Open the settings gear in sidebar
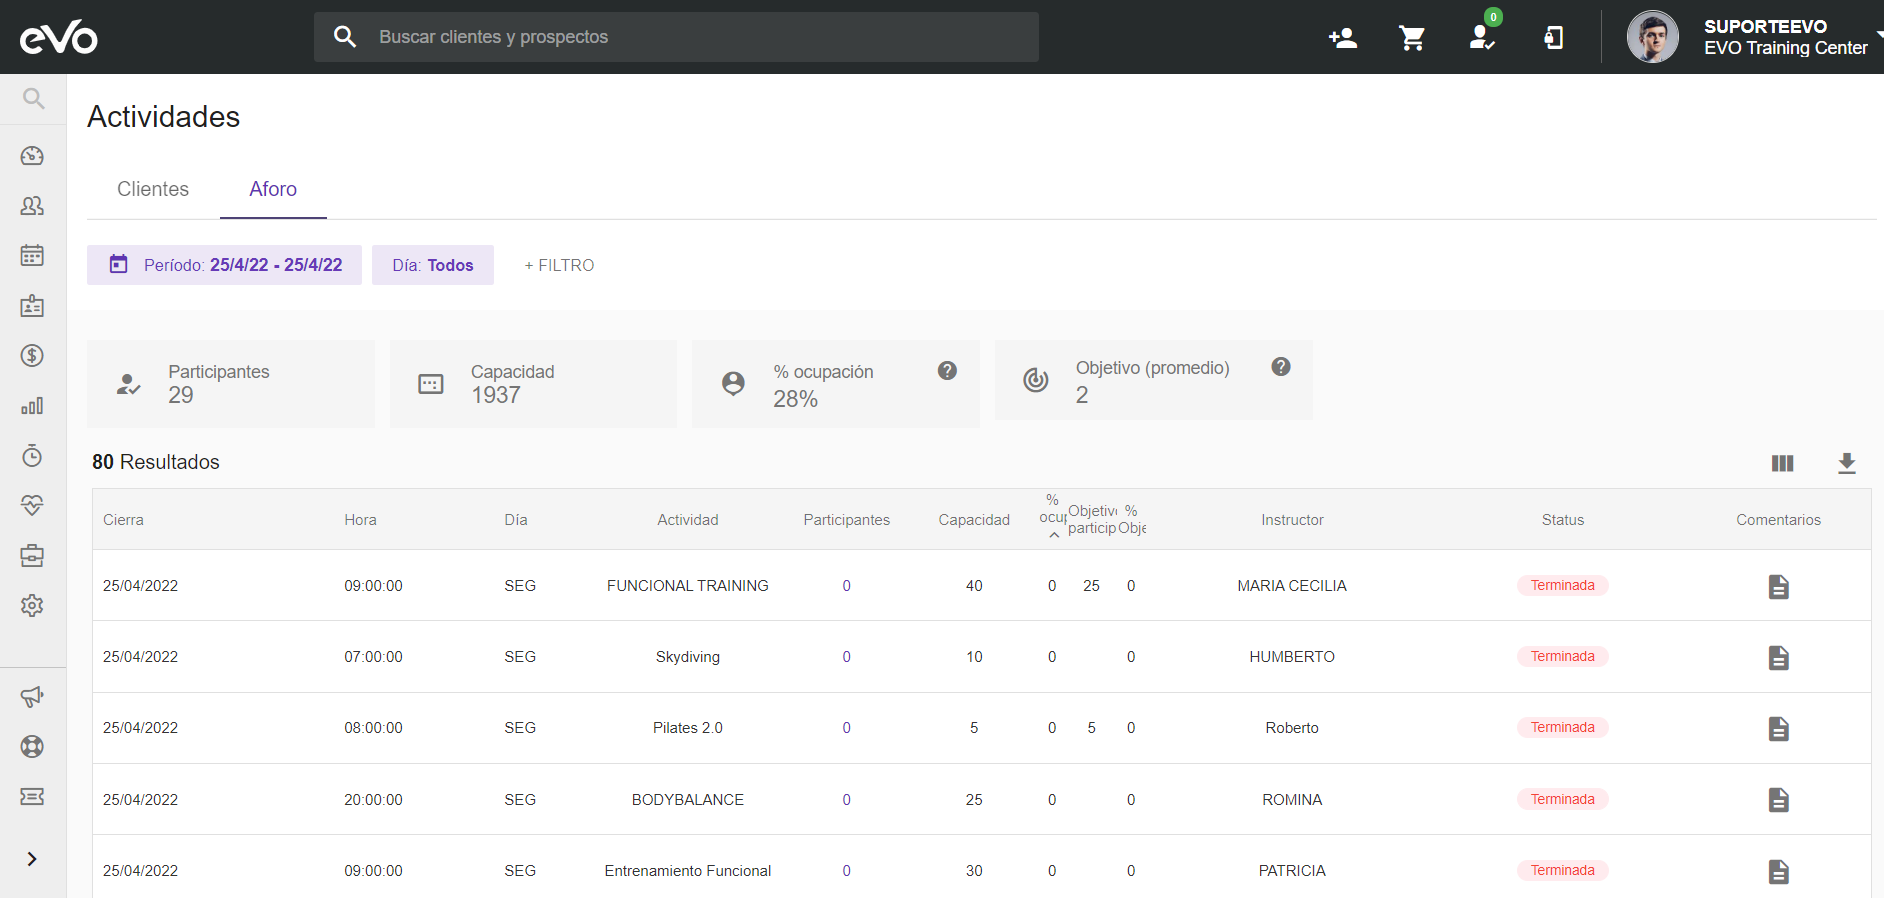Screen dimensions: 1884x898 pos(32,606)
